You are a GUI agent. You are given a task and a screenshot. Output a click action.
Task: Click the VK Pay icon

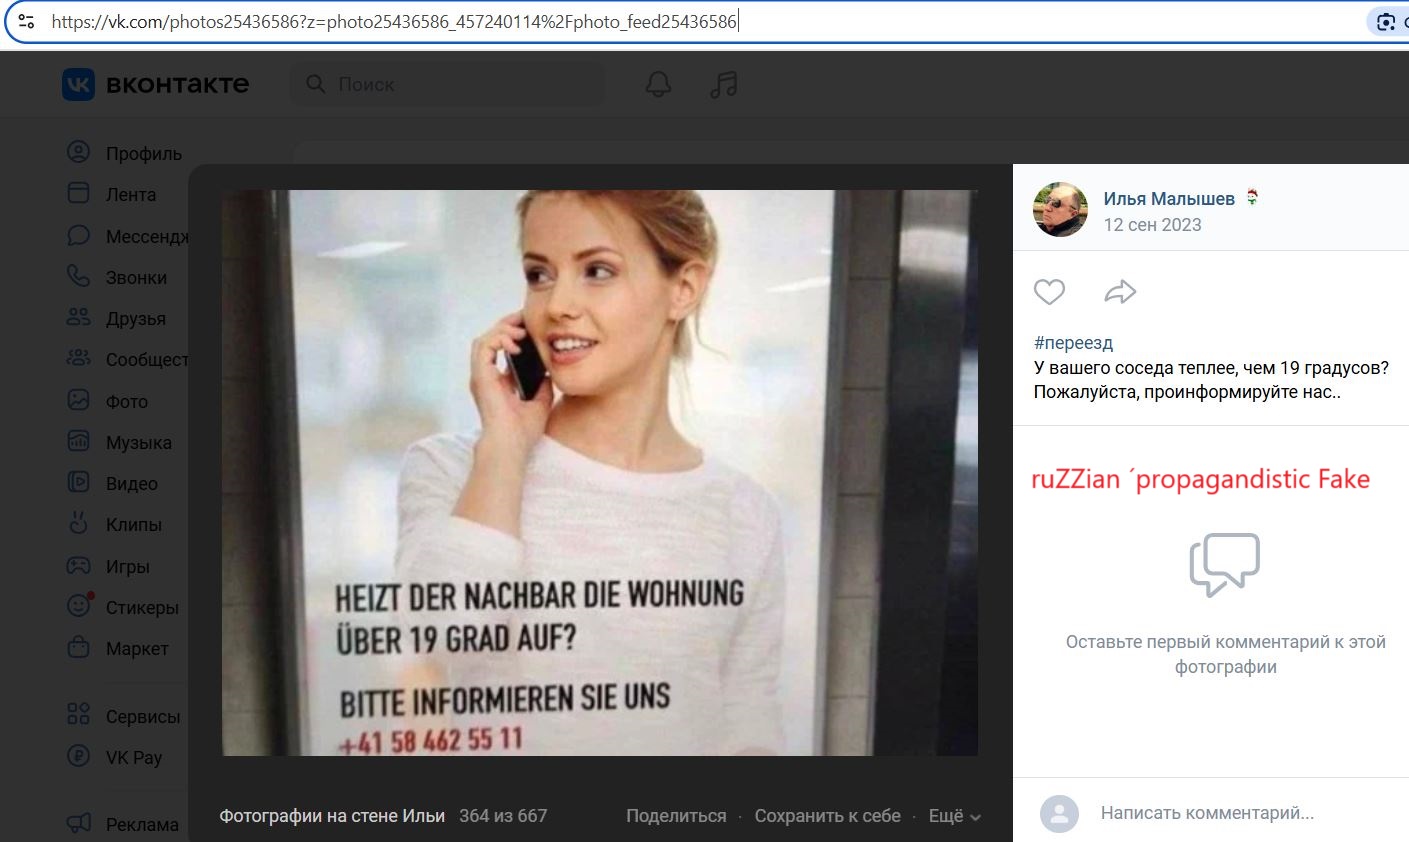click(78, 757)
